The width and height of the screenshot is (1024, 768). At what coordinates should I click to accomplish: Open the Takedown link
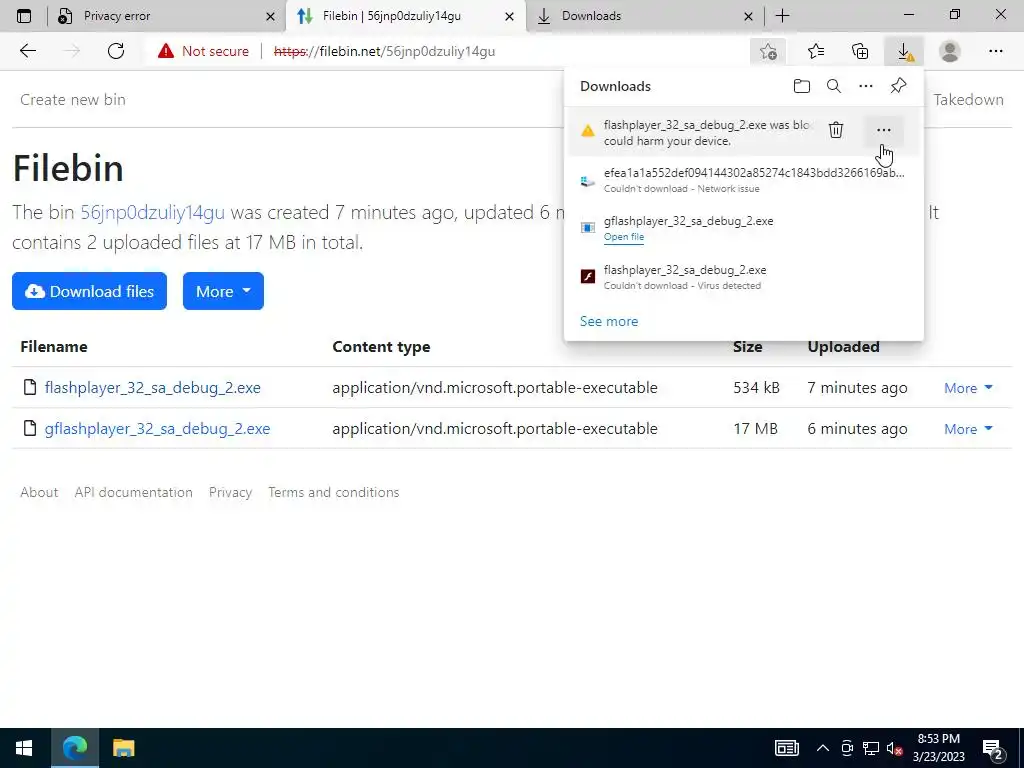point(968,99)
